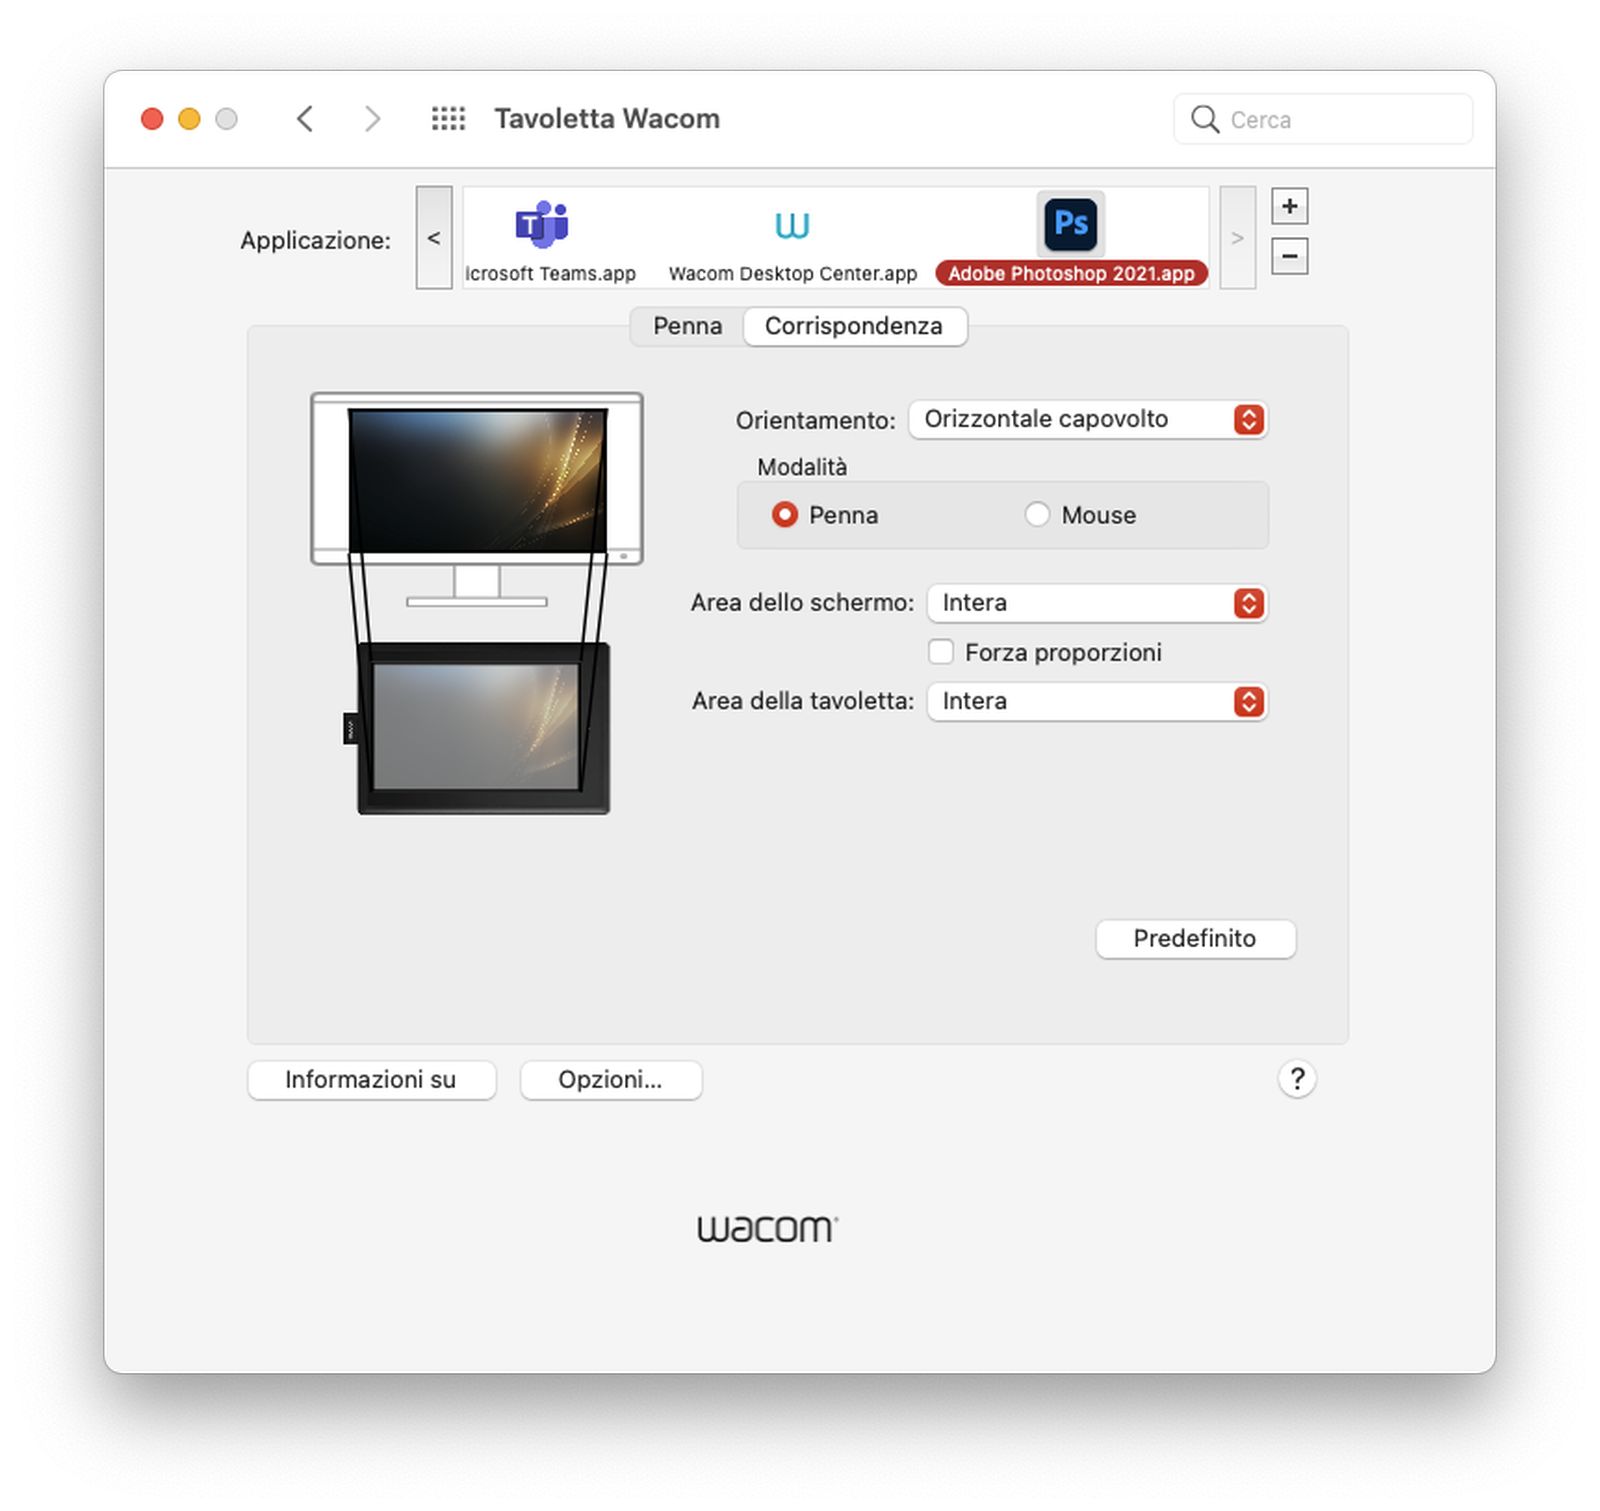Go back with the toolbar chevron

tap(306, 119)
